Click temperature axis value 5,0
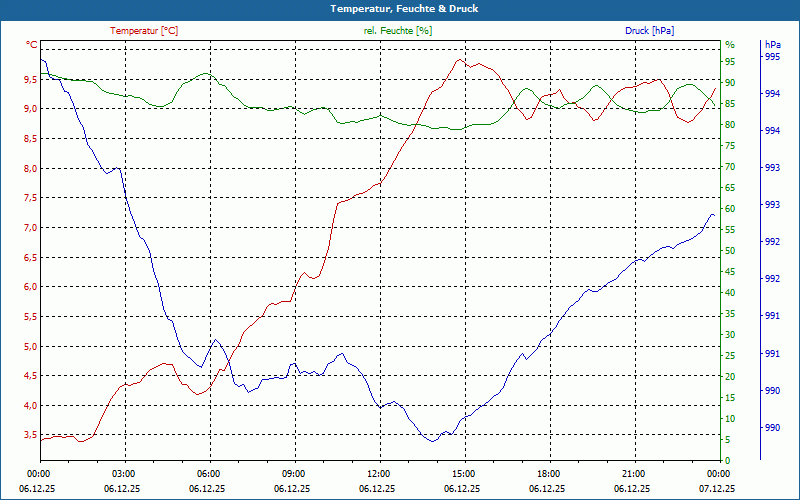Viewport: 800px width, 500px height. [31, 346]
